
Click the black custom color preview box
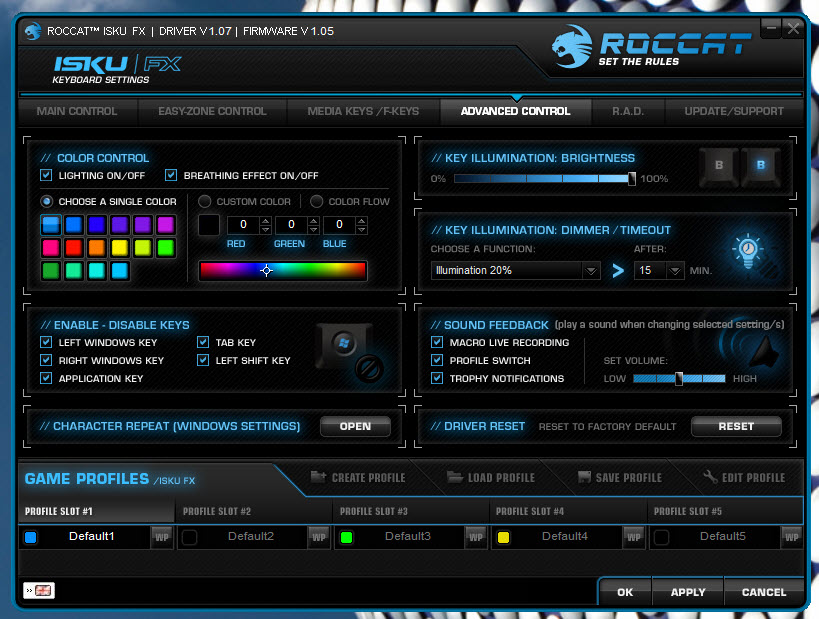pyautogui.click(x=209, y=225)
